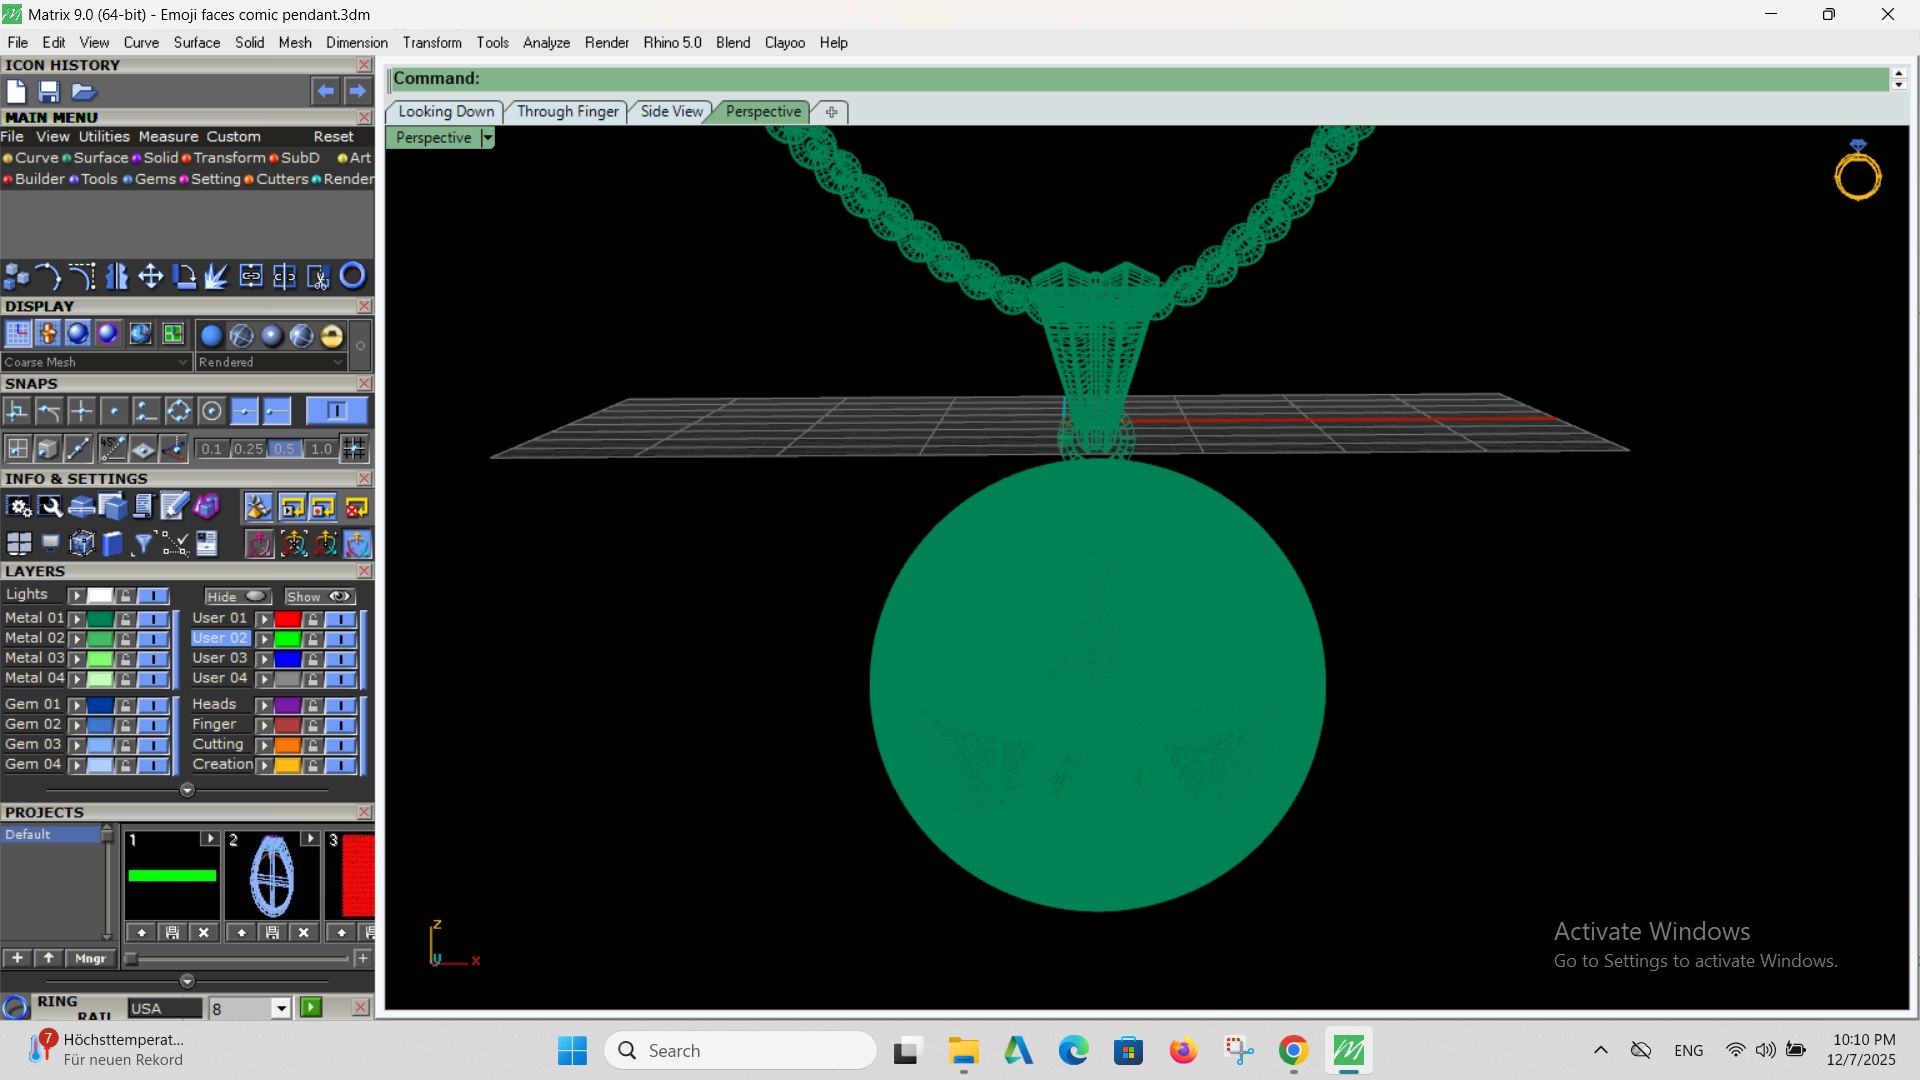This screenshot has width=1920, height=1080.
Task: Click the Hide layers button
Action: click(238, 597)
